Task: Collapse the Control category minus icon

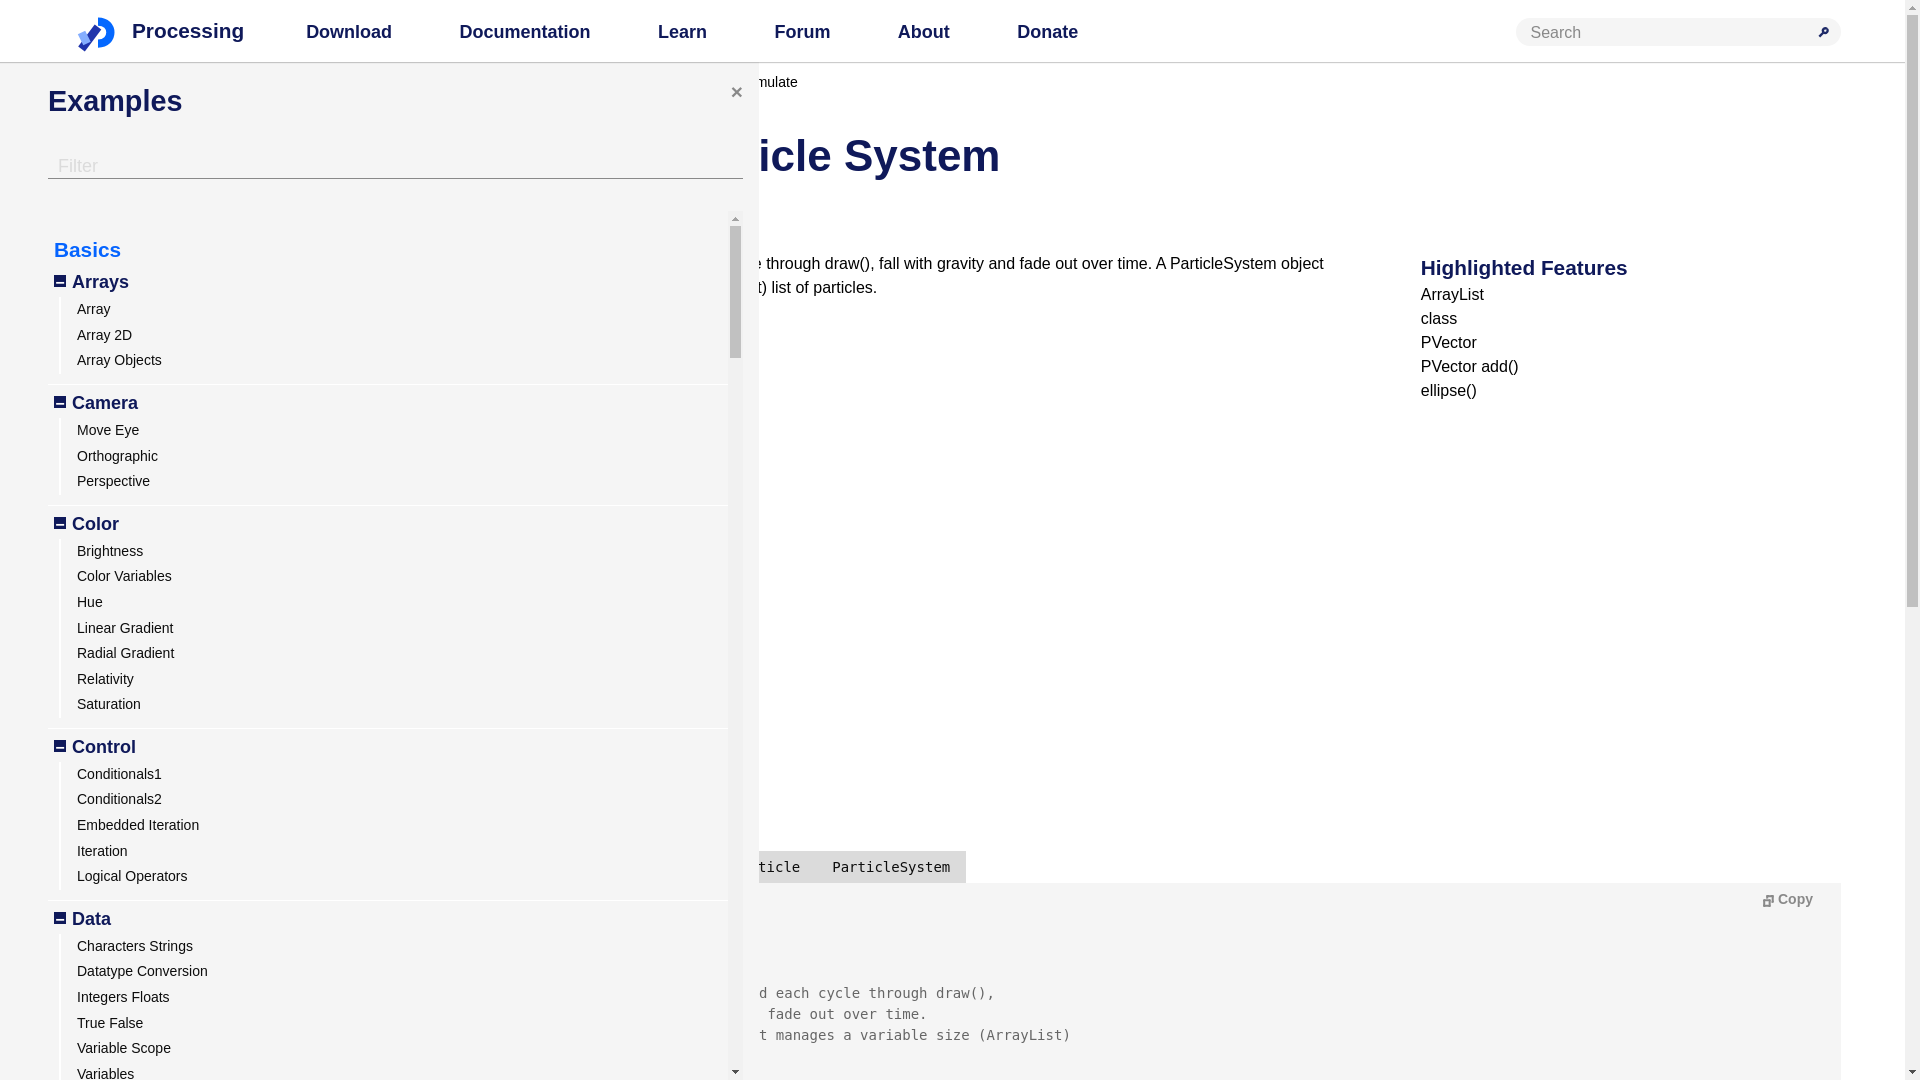Action: point(60,747)
